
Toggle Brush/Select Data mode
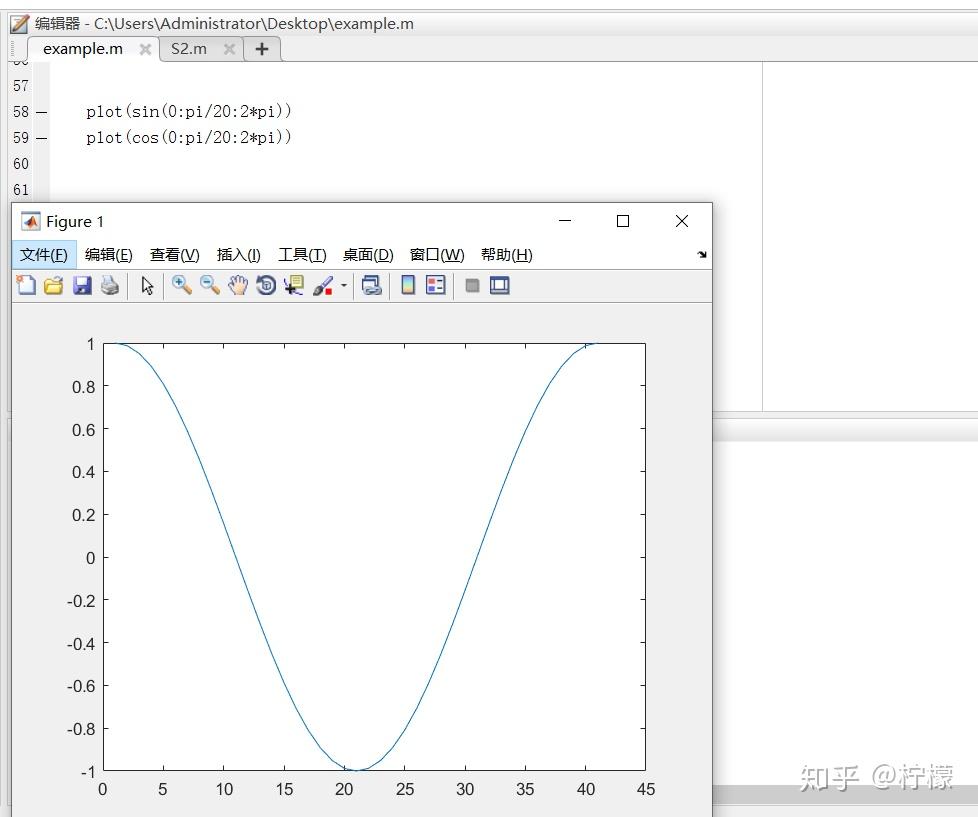point(322,285)
